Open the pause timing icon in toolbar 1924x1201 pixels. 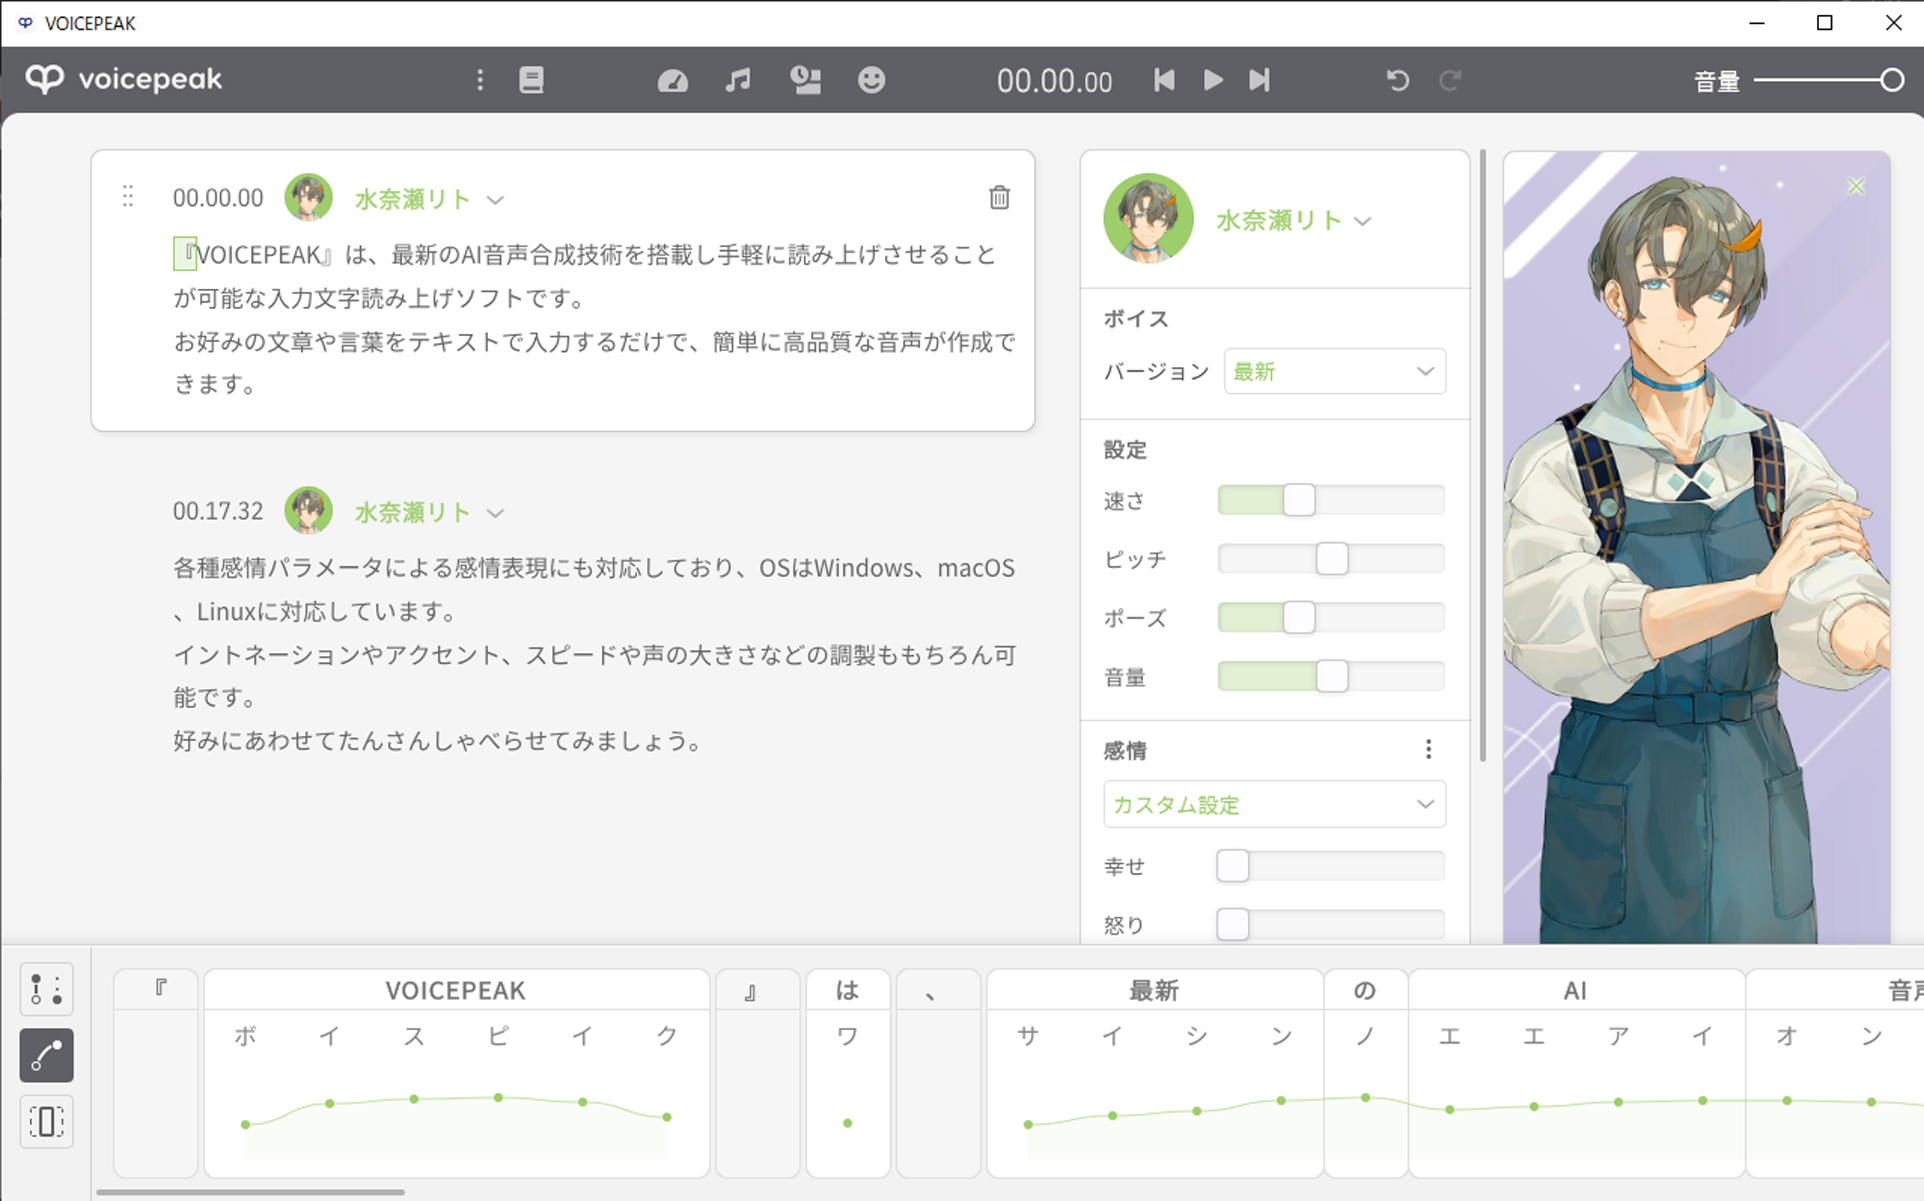pos(806,80)
